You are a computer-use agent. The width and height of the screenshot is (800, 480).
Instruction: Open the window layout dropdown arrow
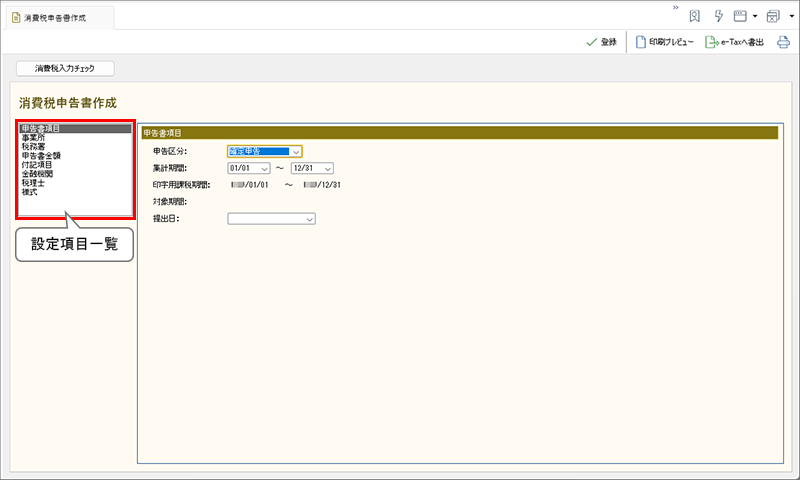click(x=754, y=17)
